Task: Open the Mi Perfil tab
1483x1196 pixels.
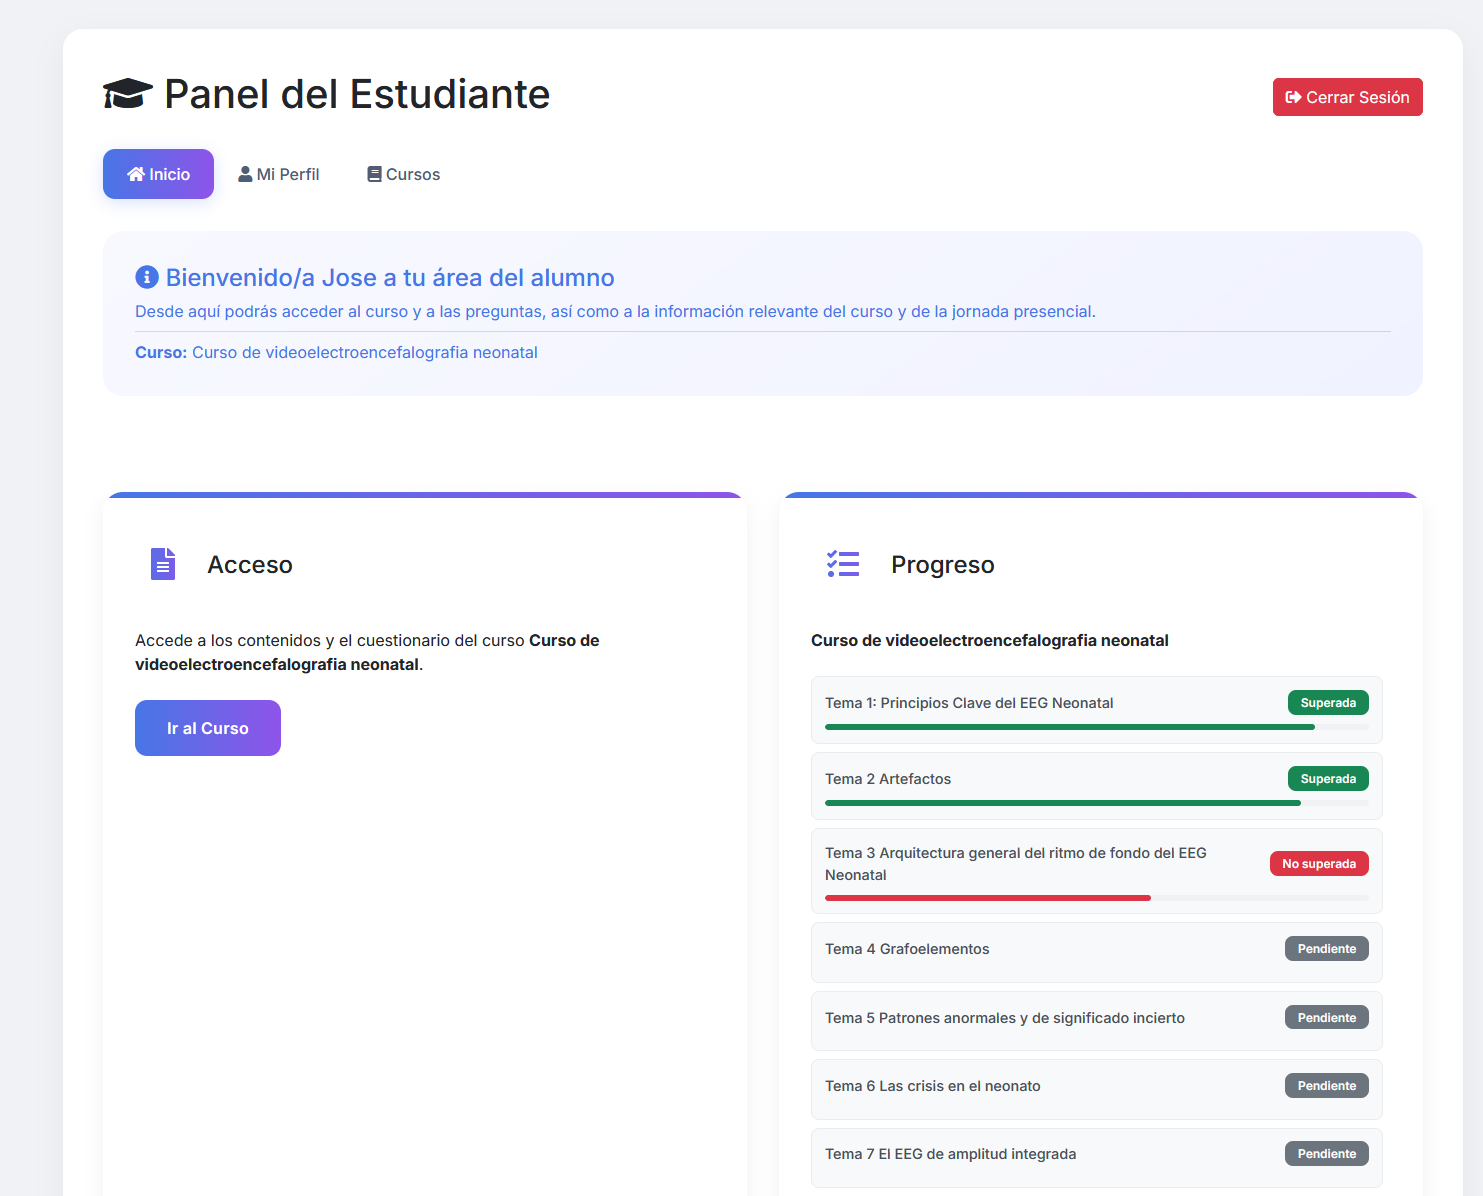Action: tap(279, 174)
